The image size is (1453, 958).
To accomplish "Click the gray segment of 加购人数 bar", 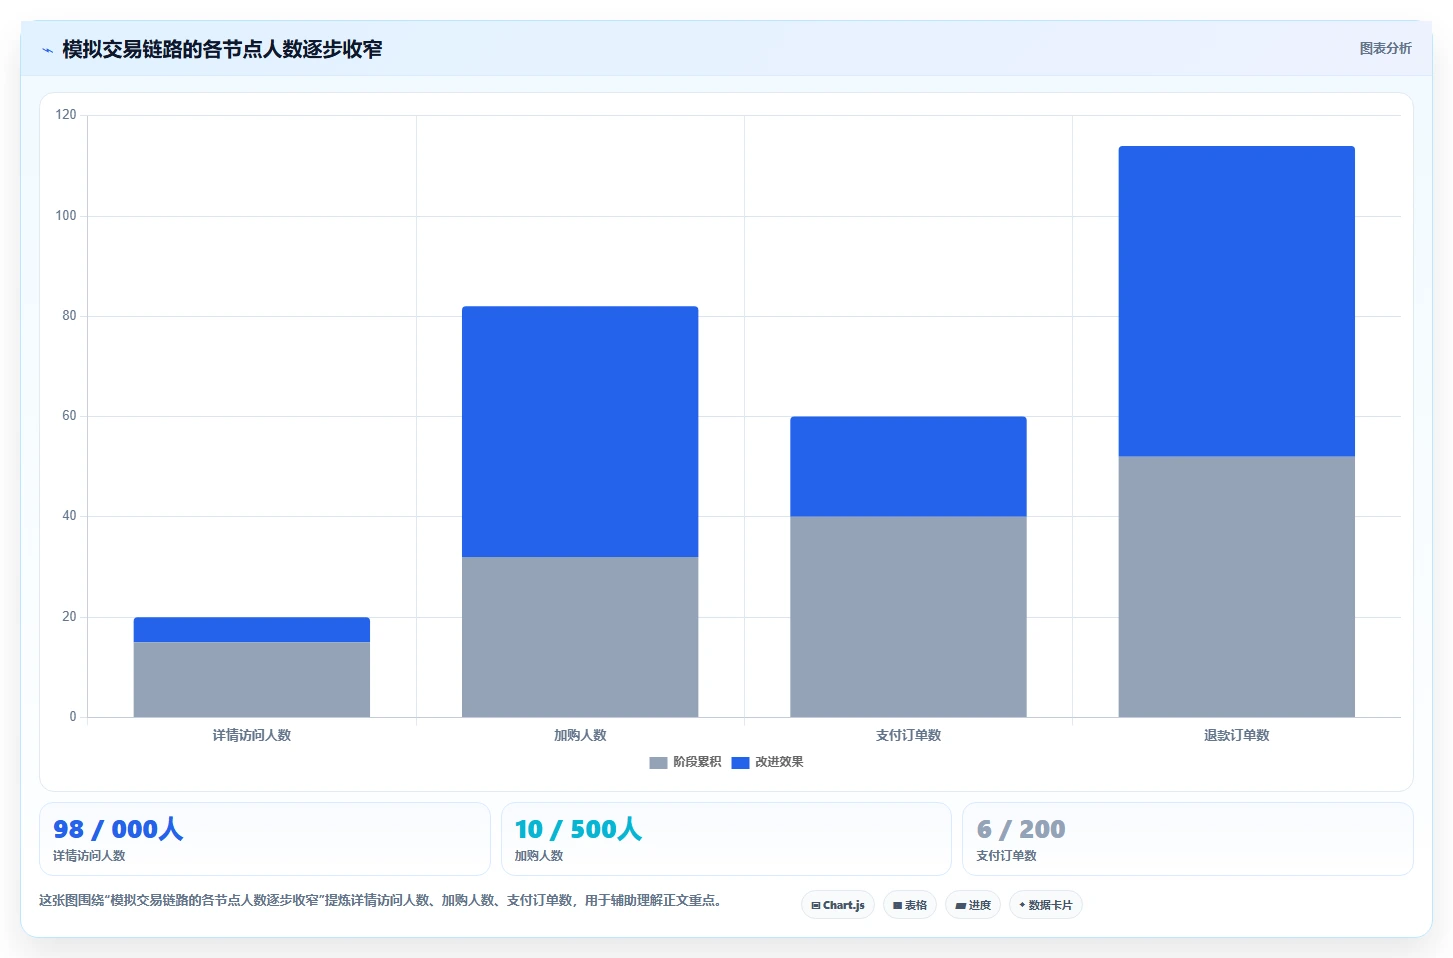I will (x=580, y=637).
